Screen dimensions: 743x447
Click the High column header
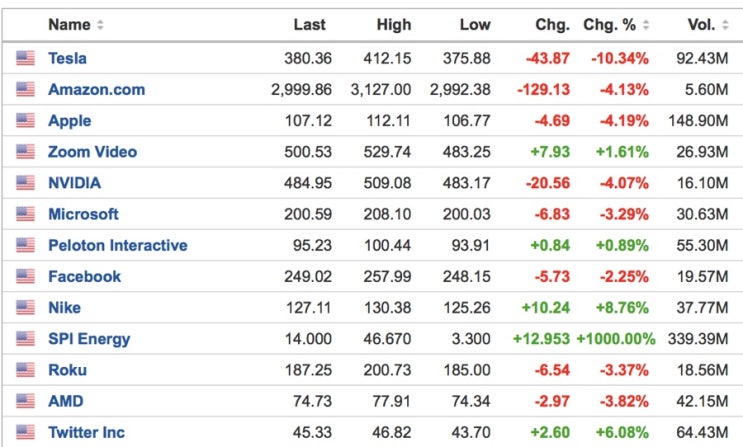(x=394, y=25)
